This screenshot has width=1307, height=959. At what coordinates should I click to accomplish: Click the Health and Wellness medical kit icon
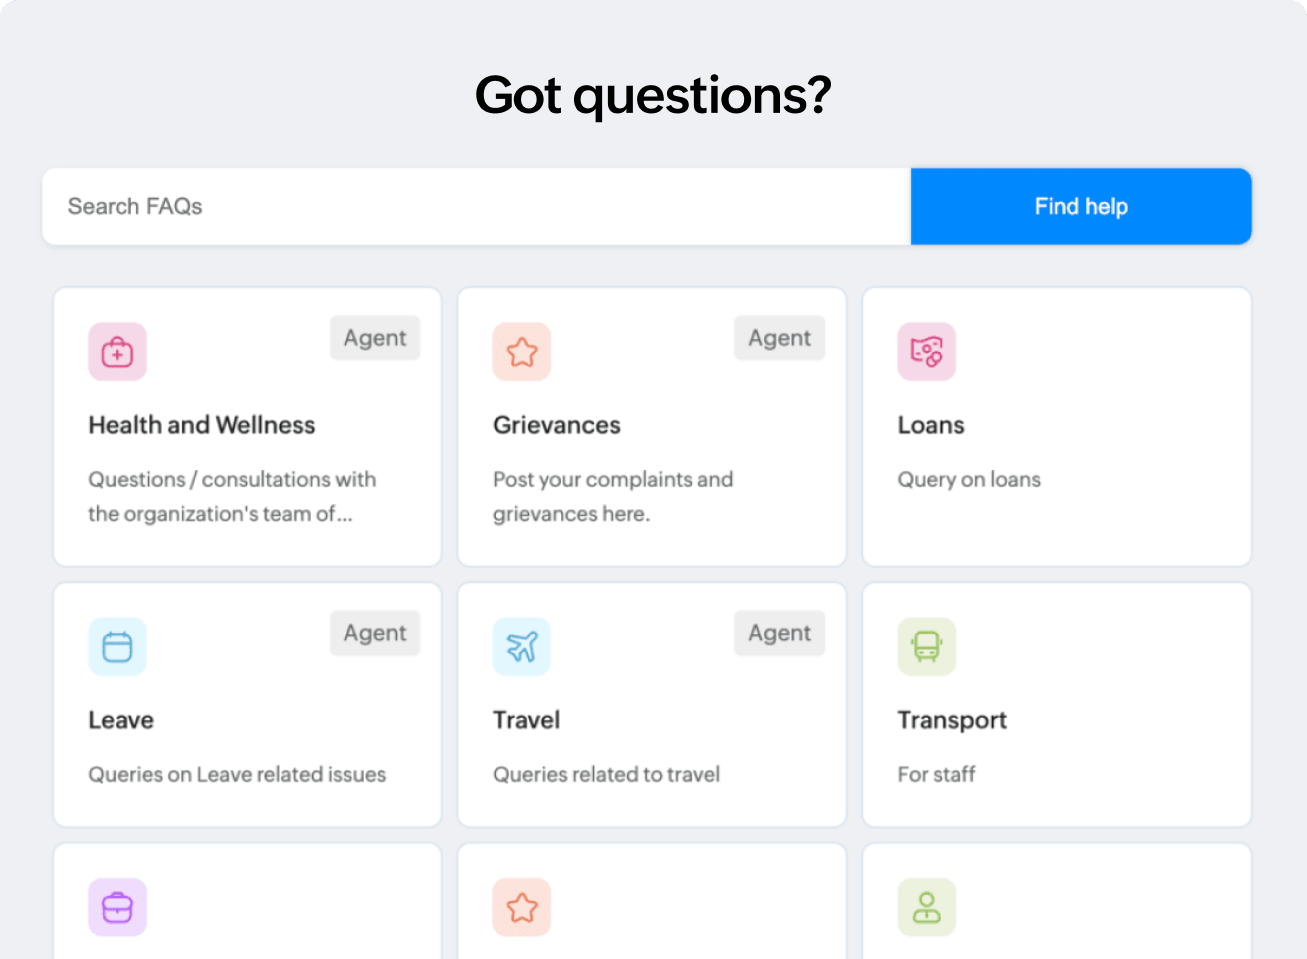coord(117,352)
